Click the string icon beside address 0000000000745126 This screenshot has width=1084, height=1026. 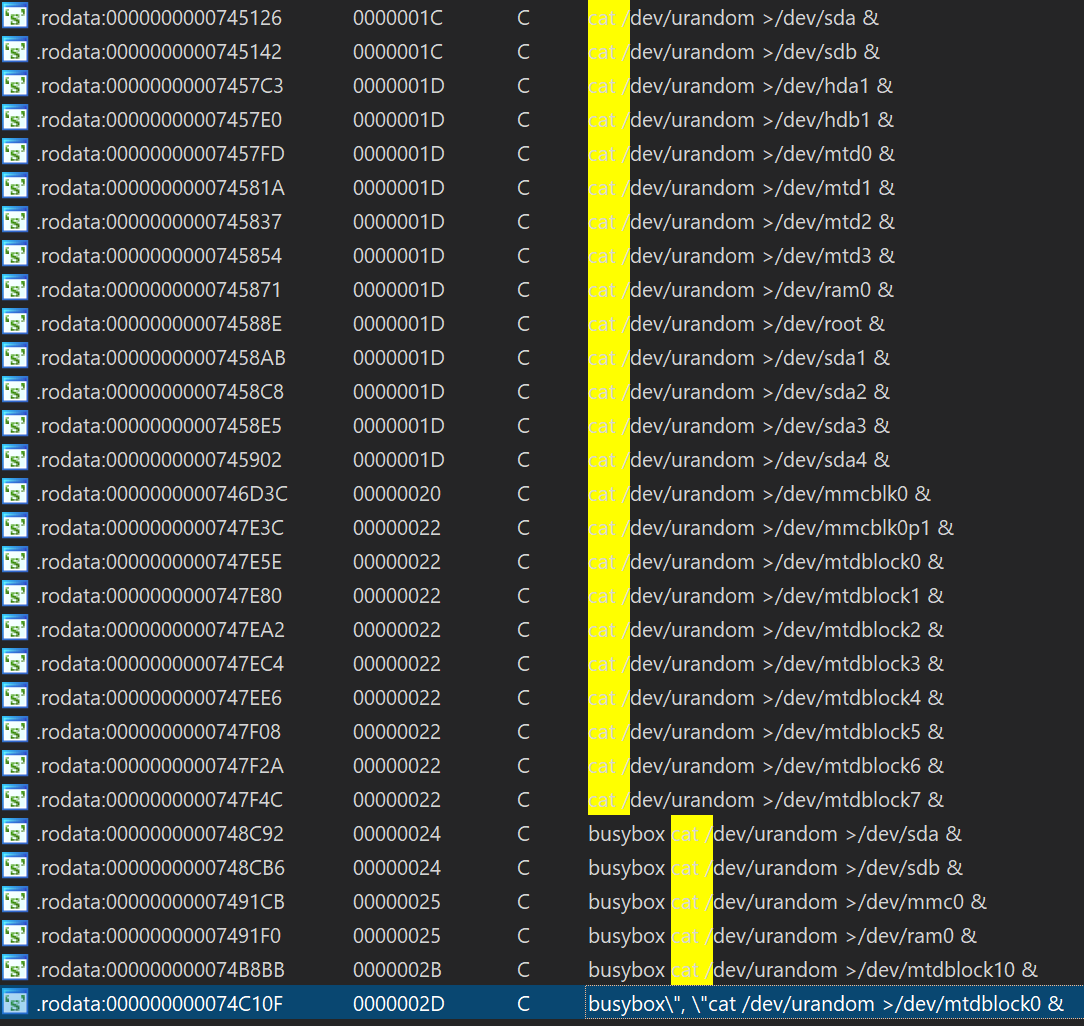[x=15, y=18]
